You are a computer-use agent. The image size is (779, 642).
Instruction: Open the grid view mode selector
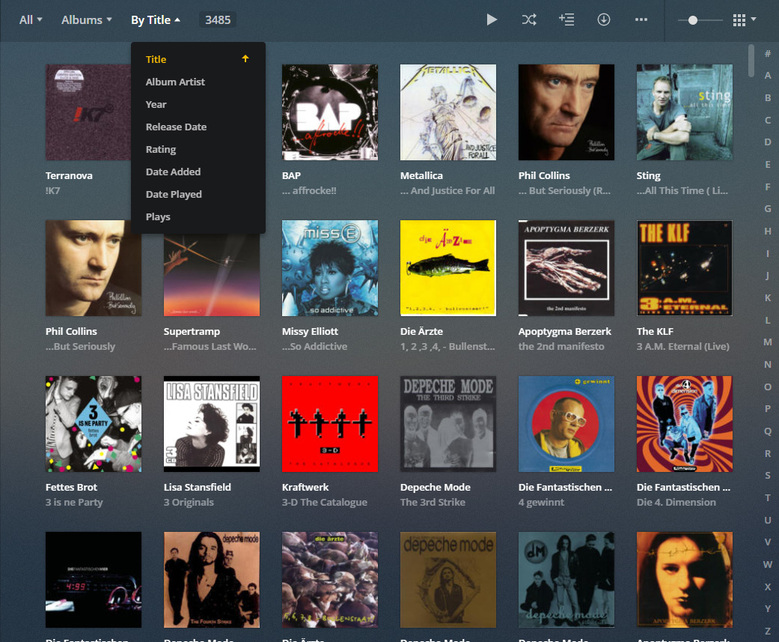click(744, 20)
